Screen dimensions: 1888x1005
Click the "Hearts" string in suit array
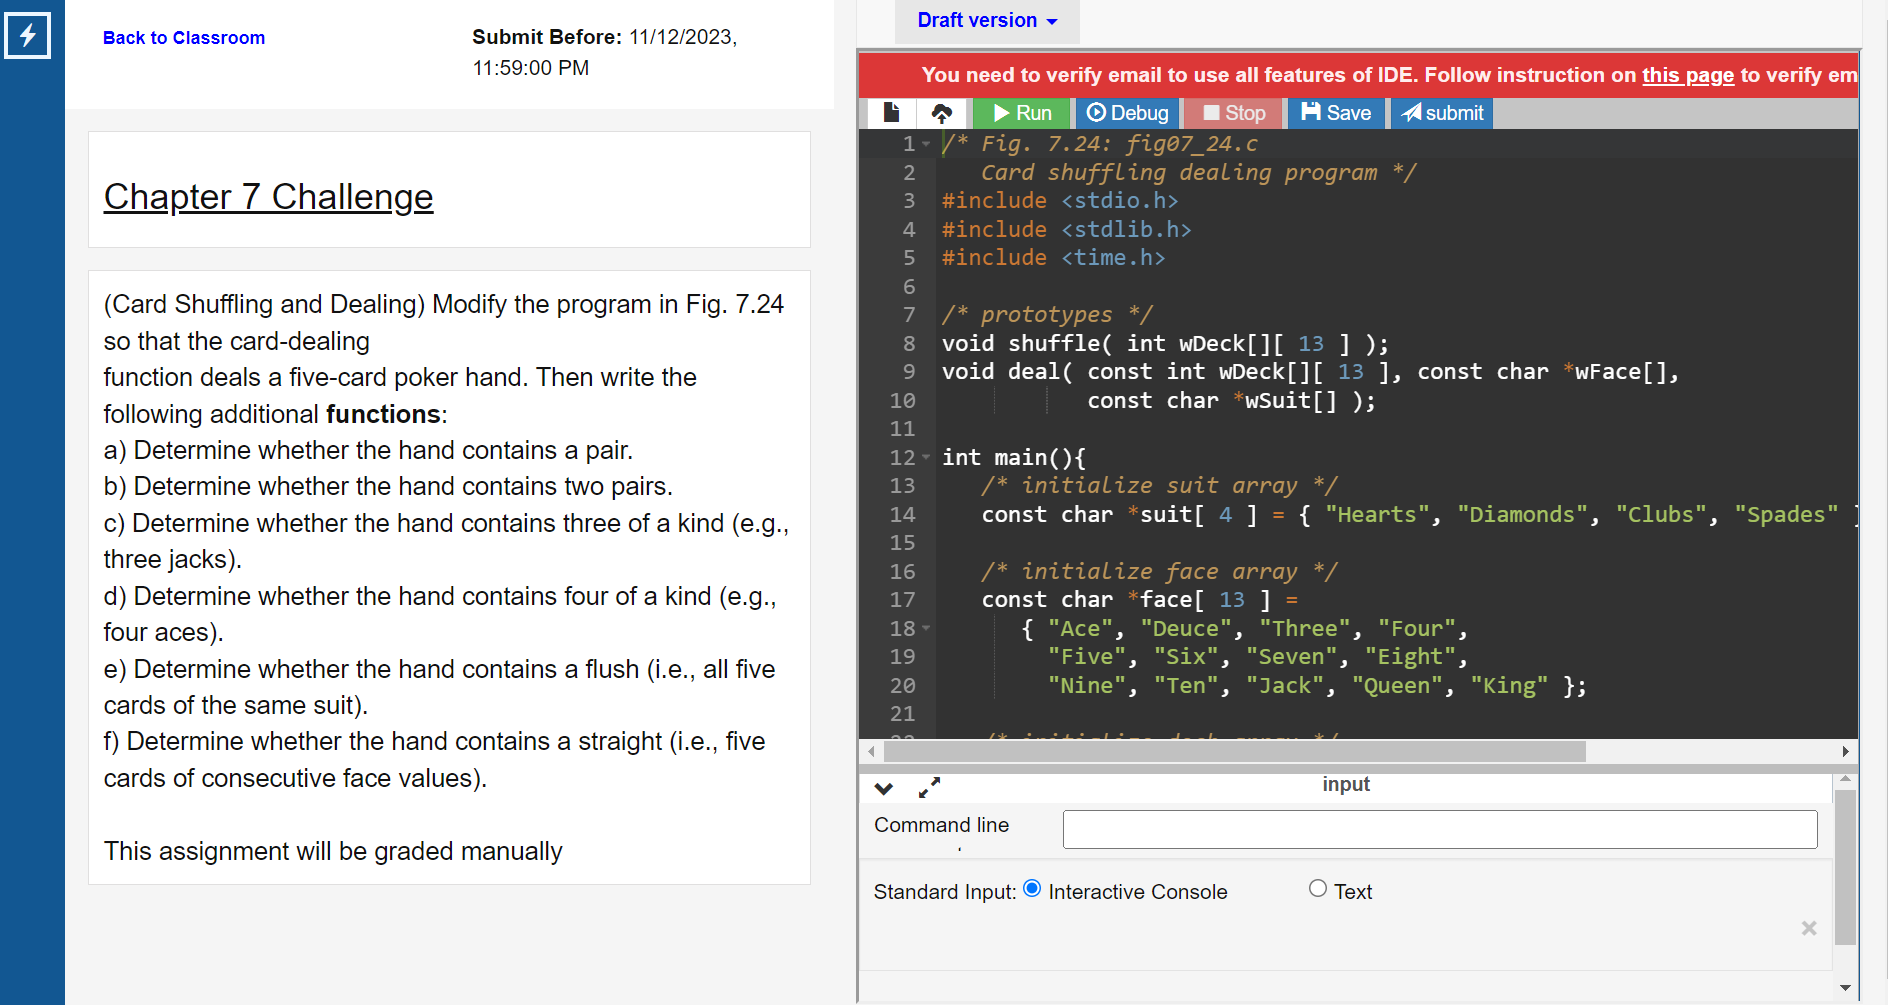(1378, 515)
